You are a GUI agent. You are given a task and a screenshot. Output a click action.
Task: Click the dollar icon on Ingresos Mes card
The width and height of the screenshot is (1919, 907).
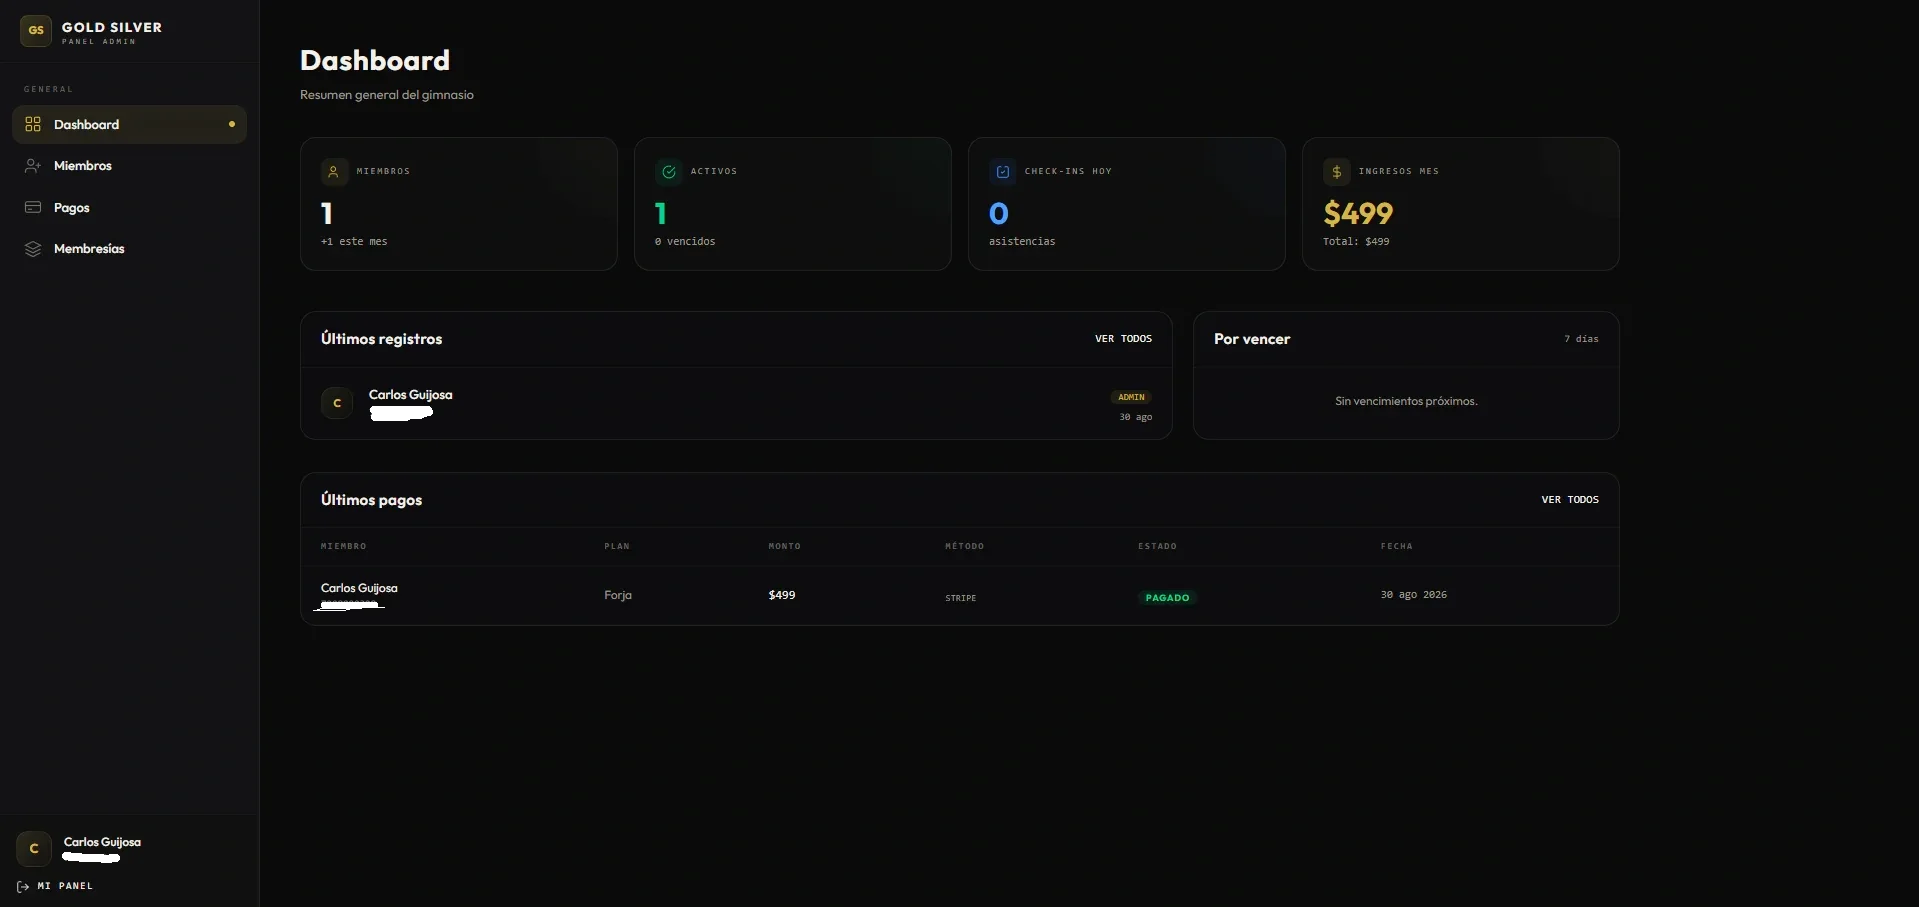pyautogui.click(x=1336, y=172)
